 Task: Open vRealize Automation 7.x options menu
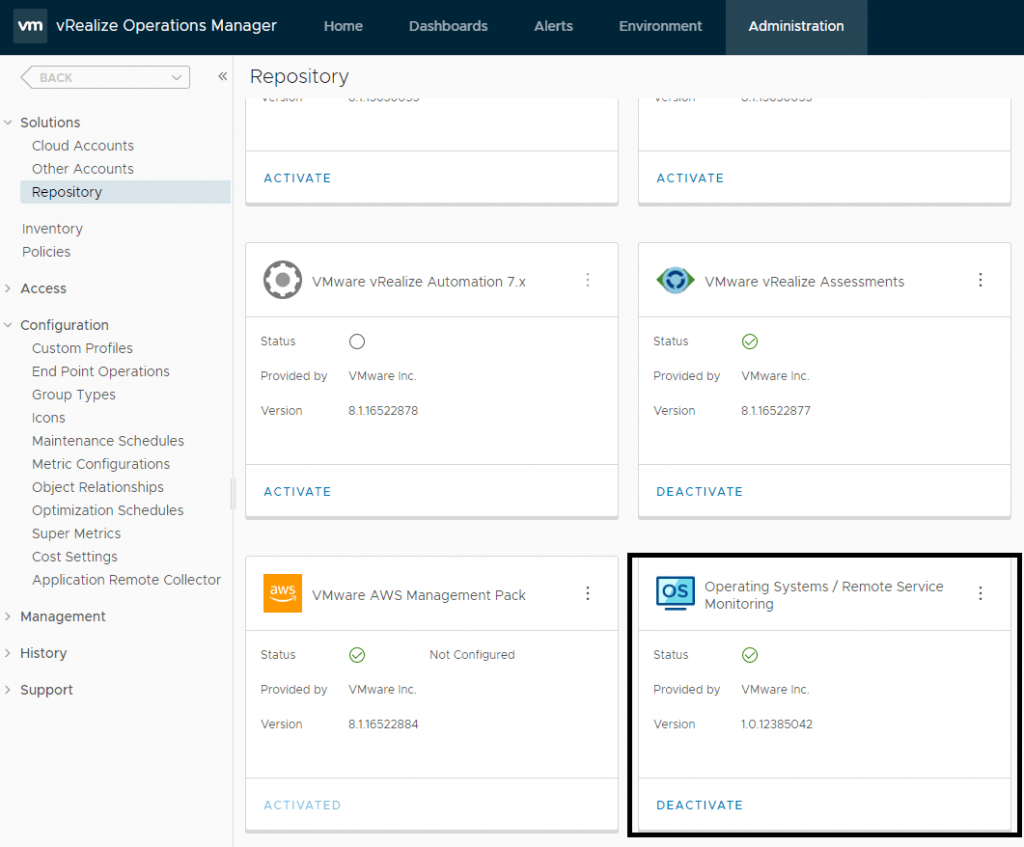pyautogui.click(x=588, y=280)
